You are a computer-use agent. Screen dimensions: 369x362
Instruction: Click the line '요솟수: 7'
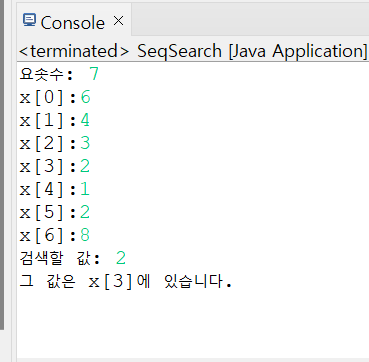[x=59, y=74]
